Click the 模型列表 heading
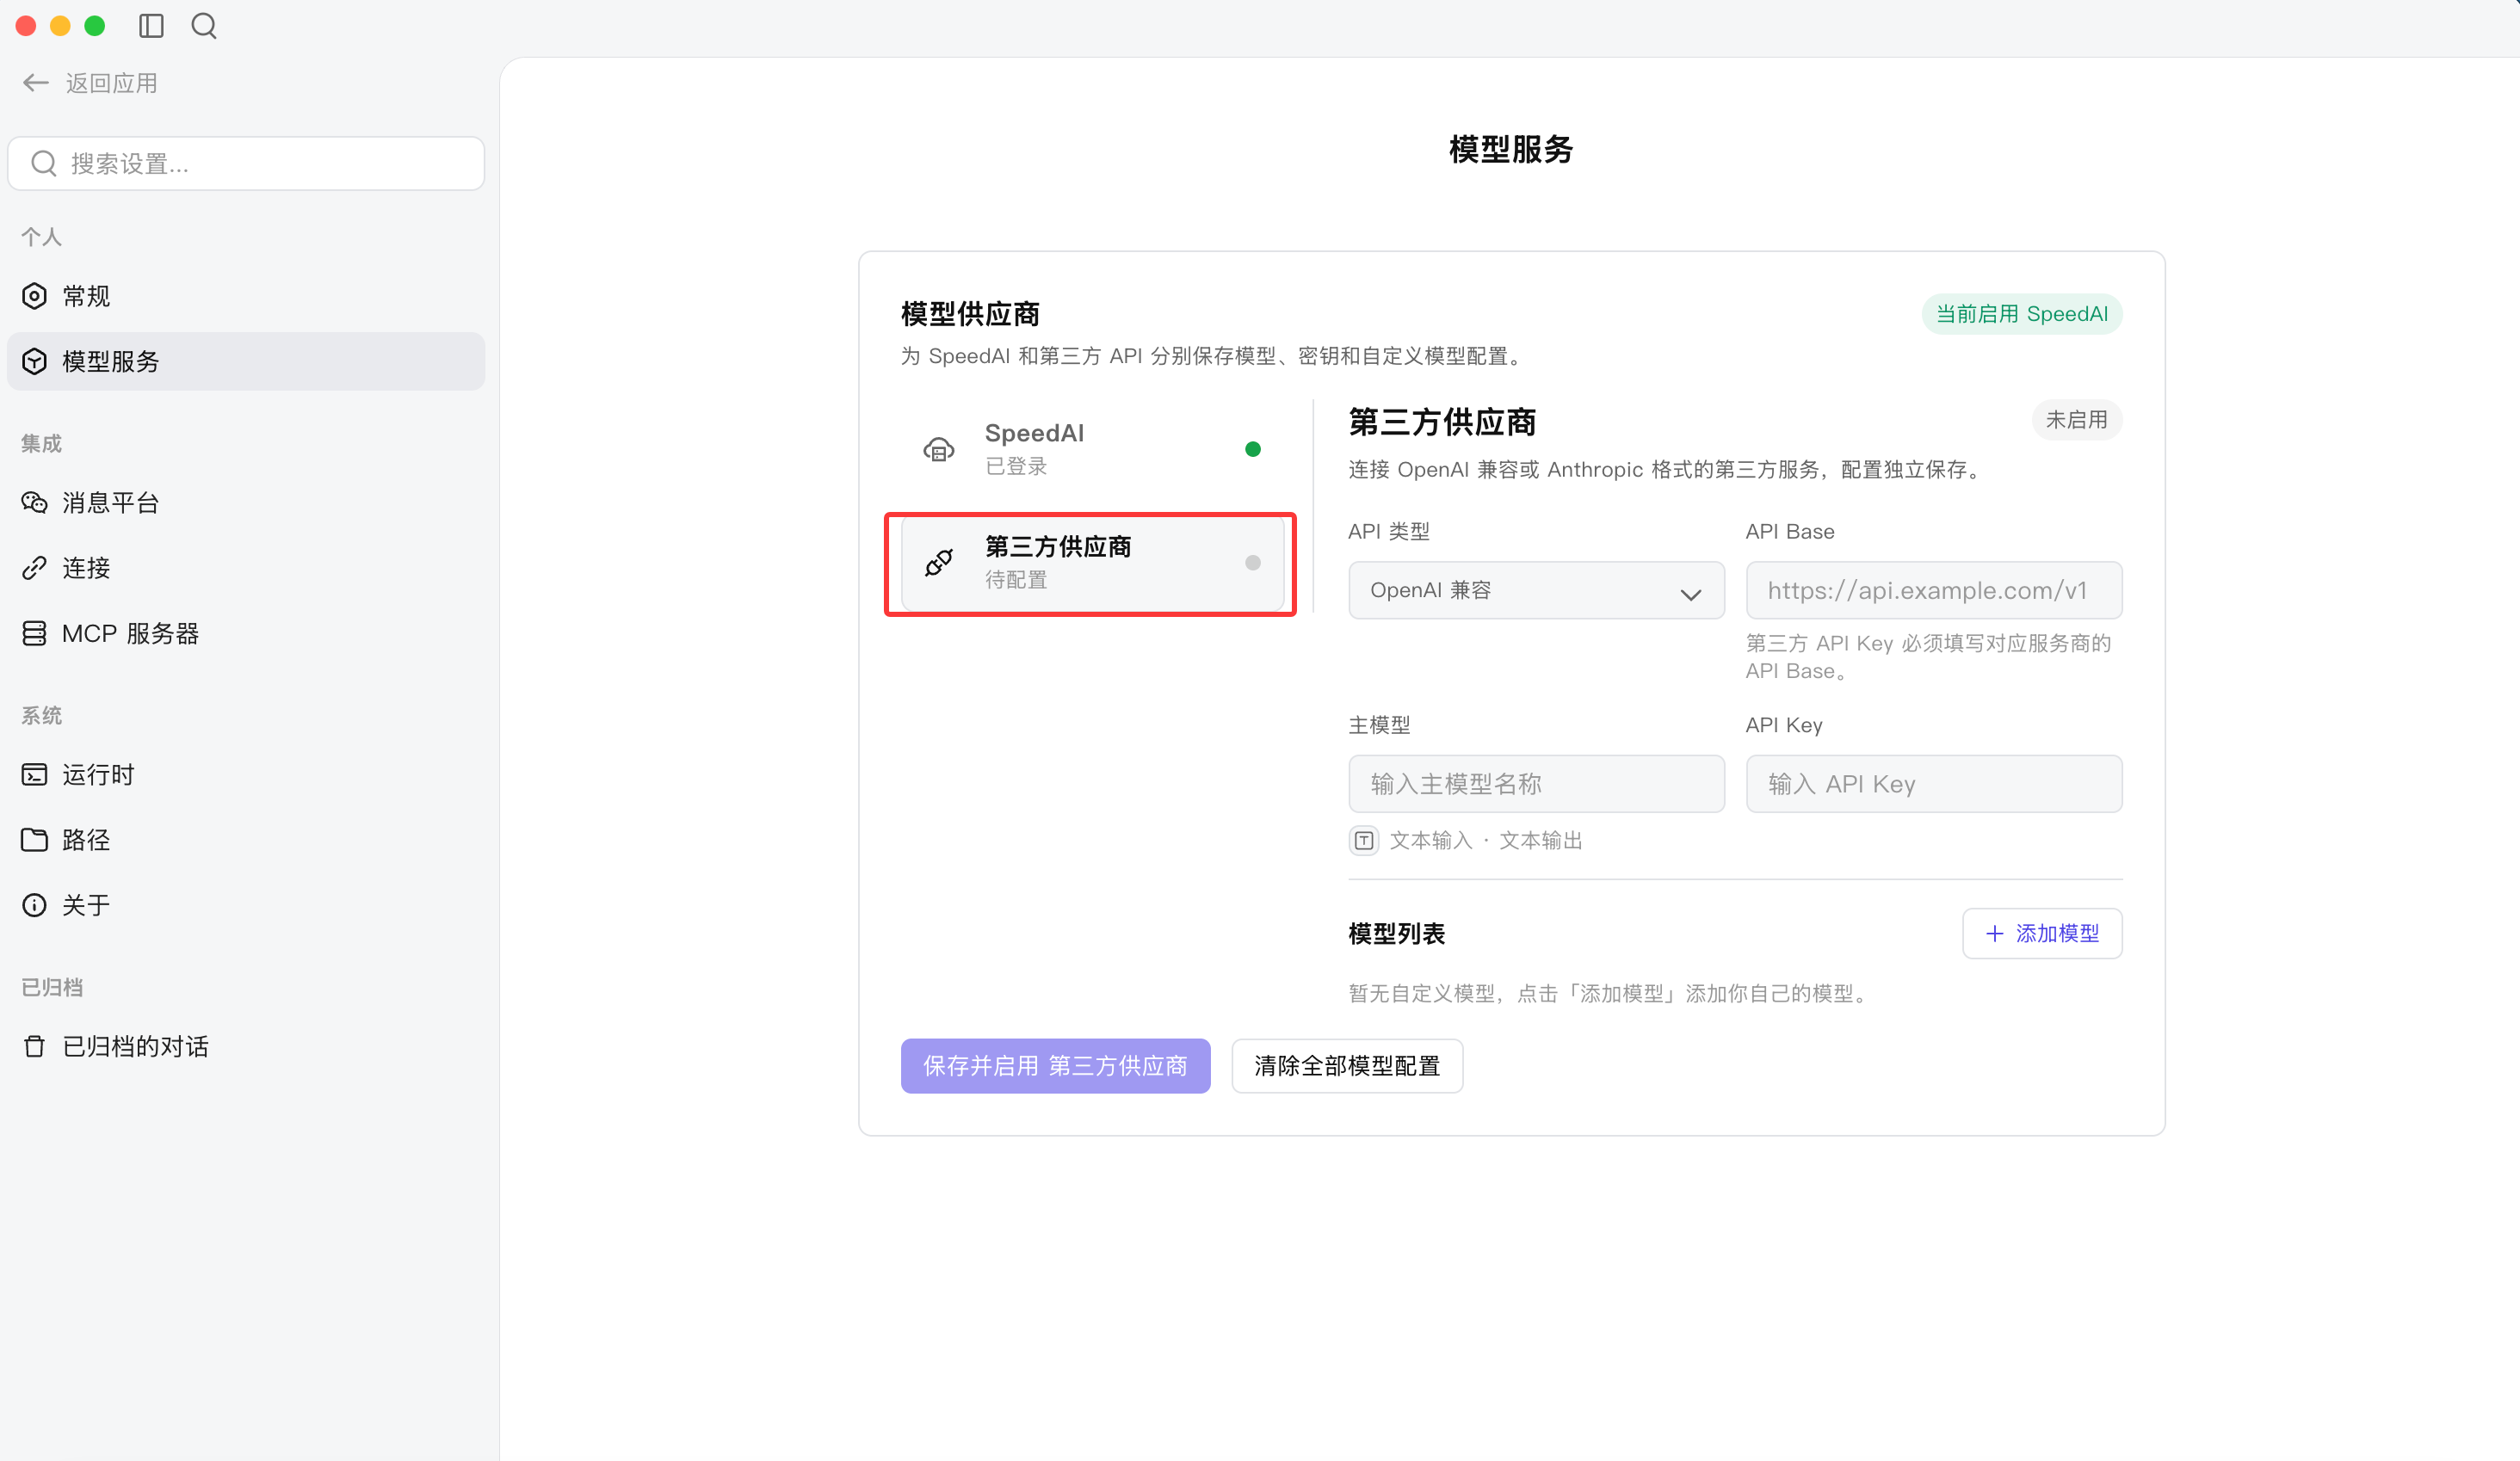 [1396, 933]
